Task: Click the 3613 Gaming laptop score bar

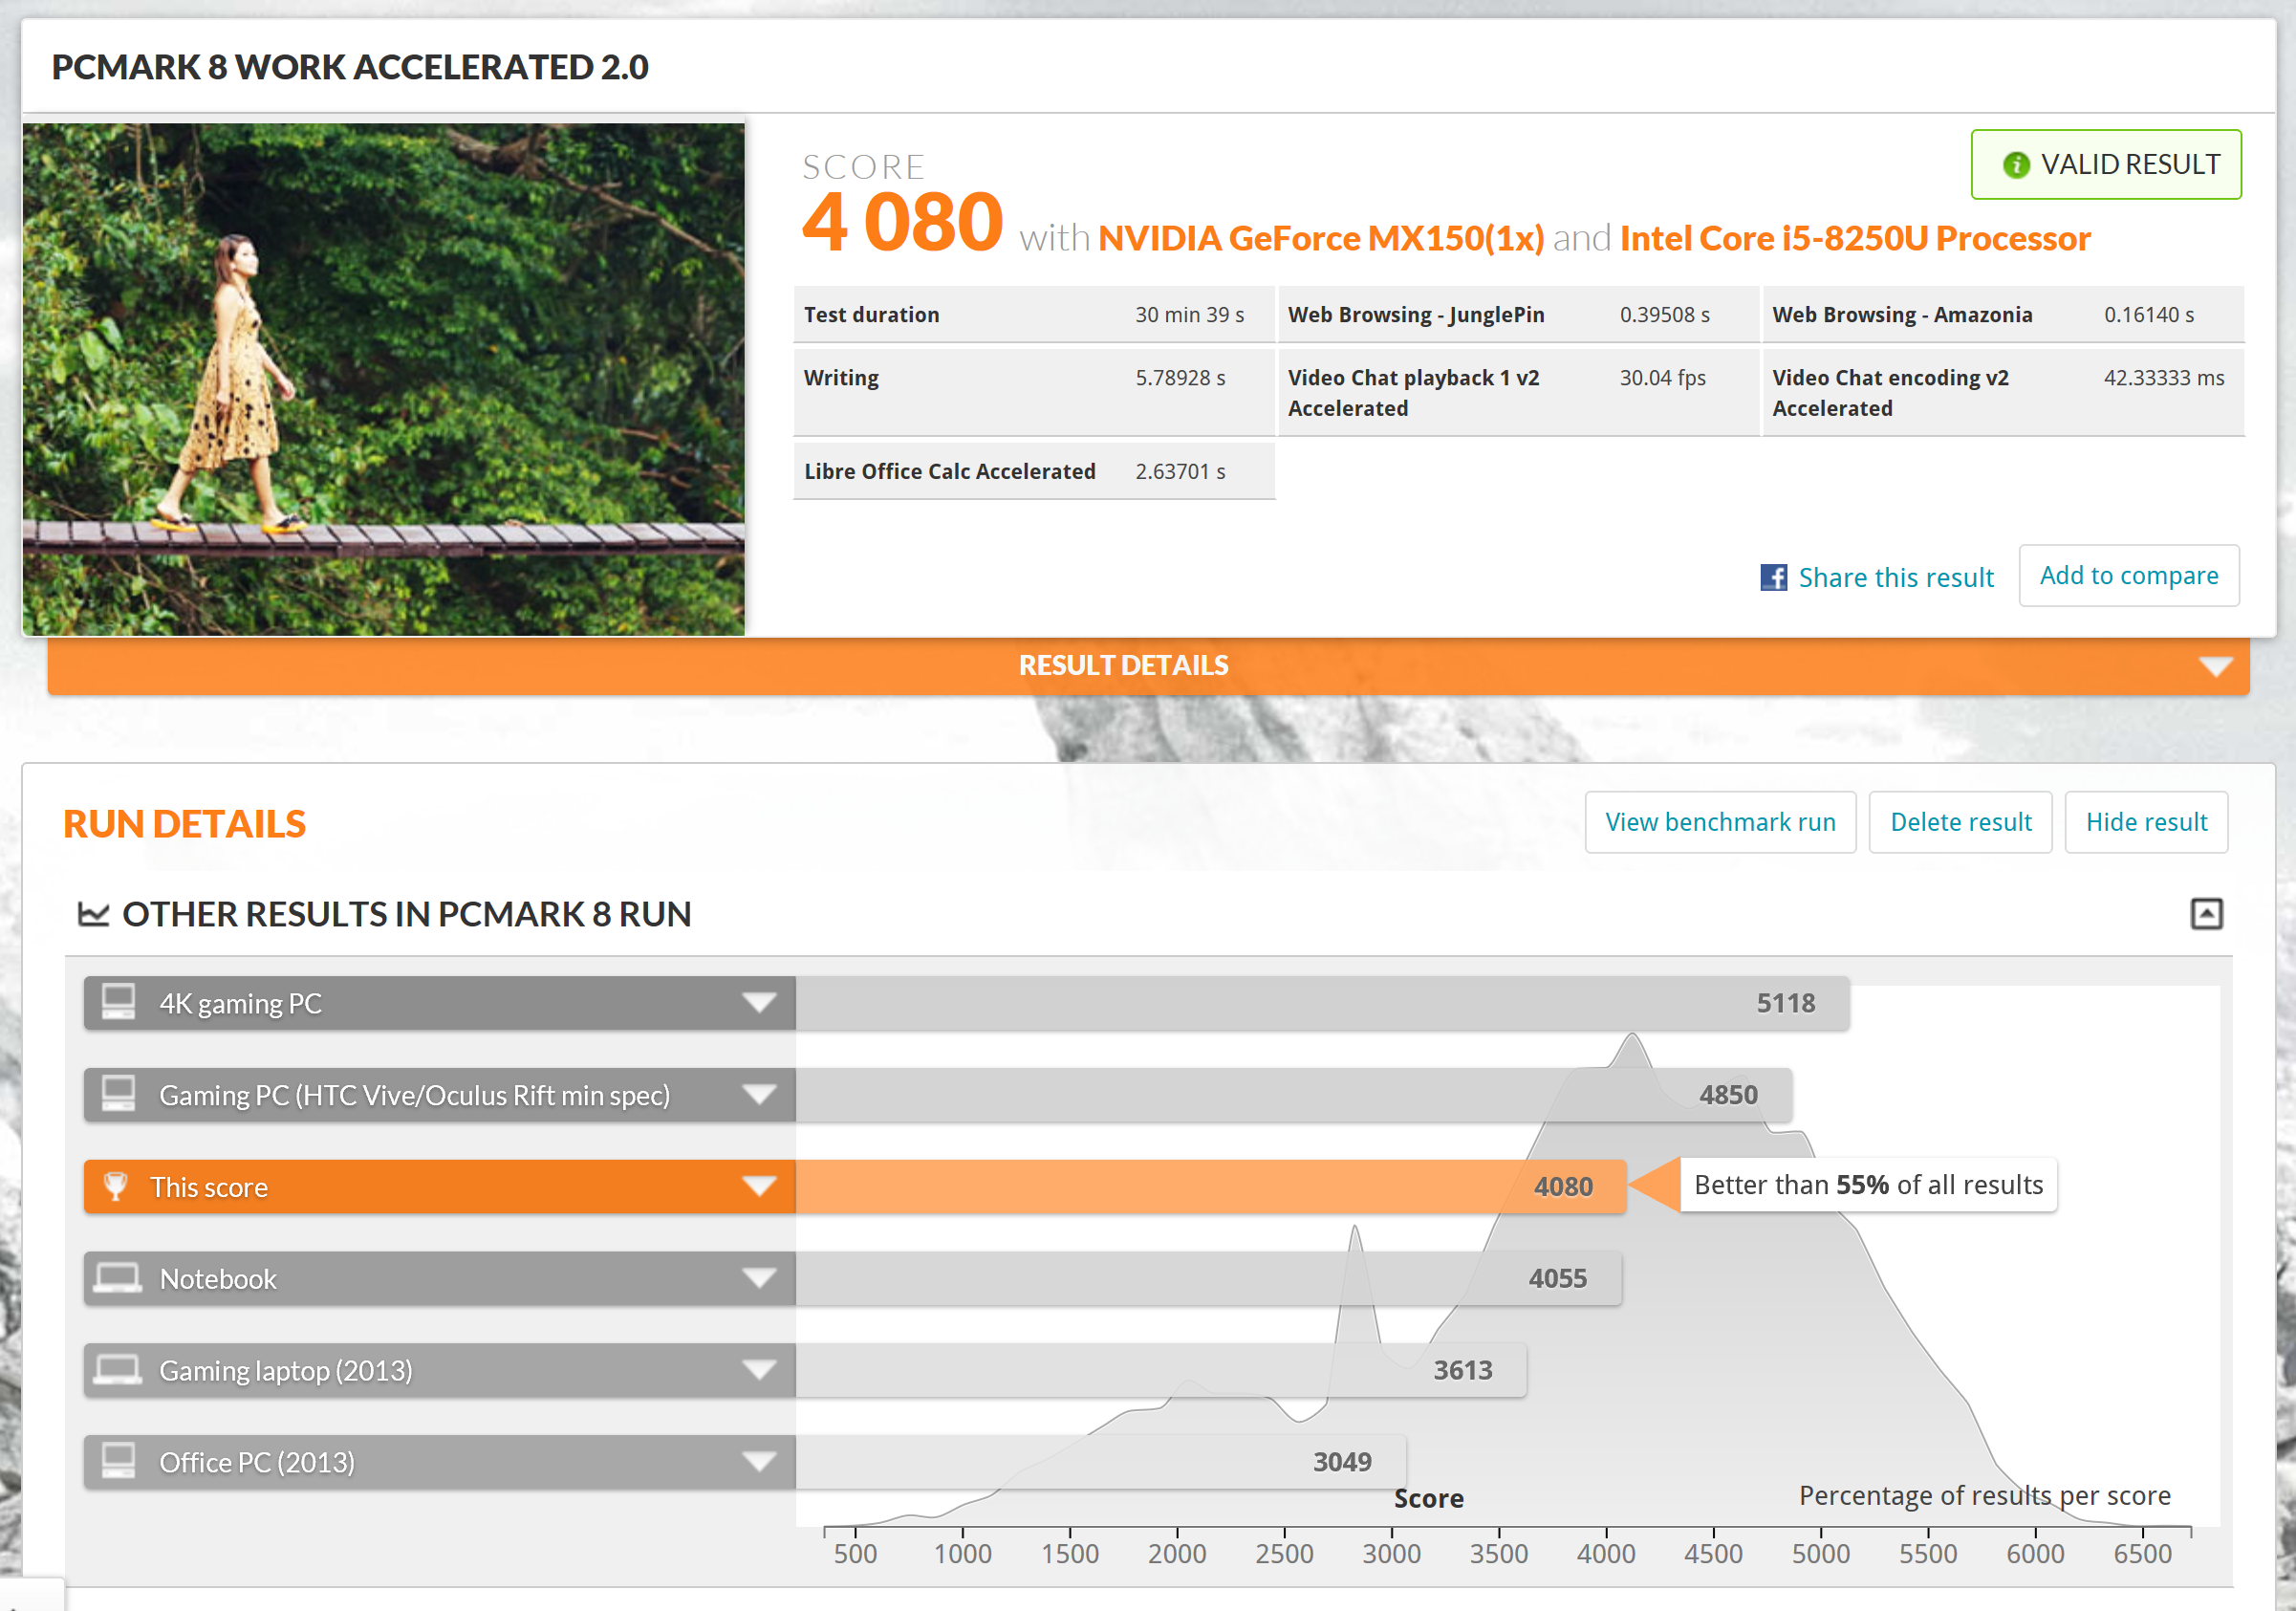Action: 1161,1370
